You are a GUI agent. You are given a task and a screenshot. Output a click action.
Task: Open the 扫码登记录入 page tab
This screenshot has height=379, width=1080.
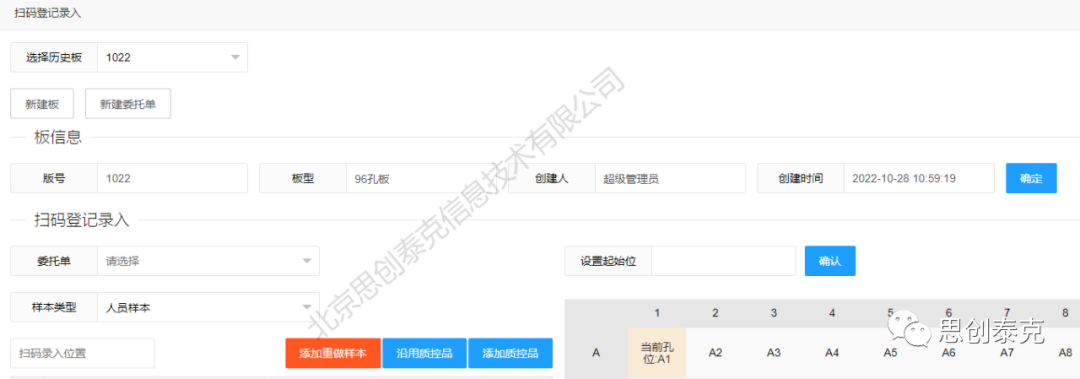pos(48,14)
